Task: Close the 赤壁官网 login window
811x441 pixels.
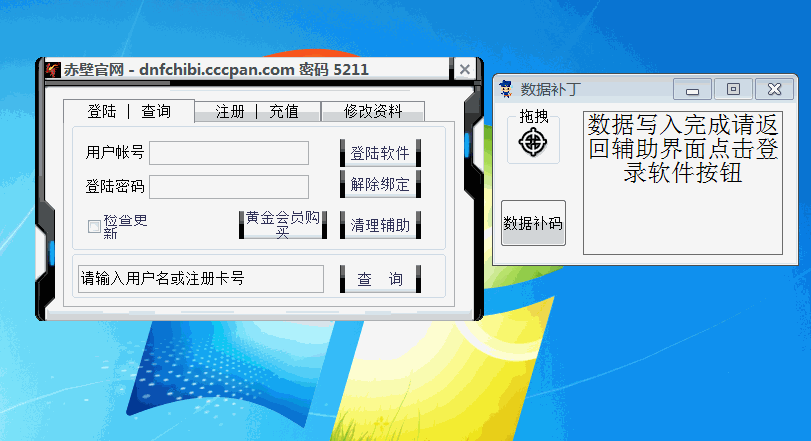Action: tap(464, 69)
